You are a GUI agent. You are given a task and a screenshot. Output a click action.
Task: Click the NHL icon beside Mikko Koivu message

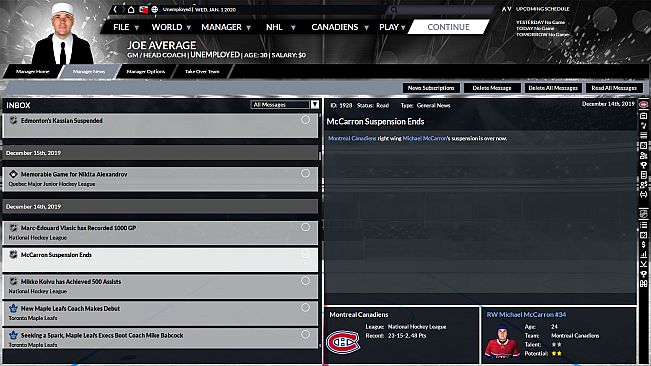click(13, 281)
